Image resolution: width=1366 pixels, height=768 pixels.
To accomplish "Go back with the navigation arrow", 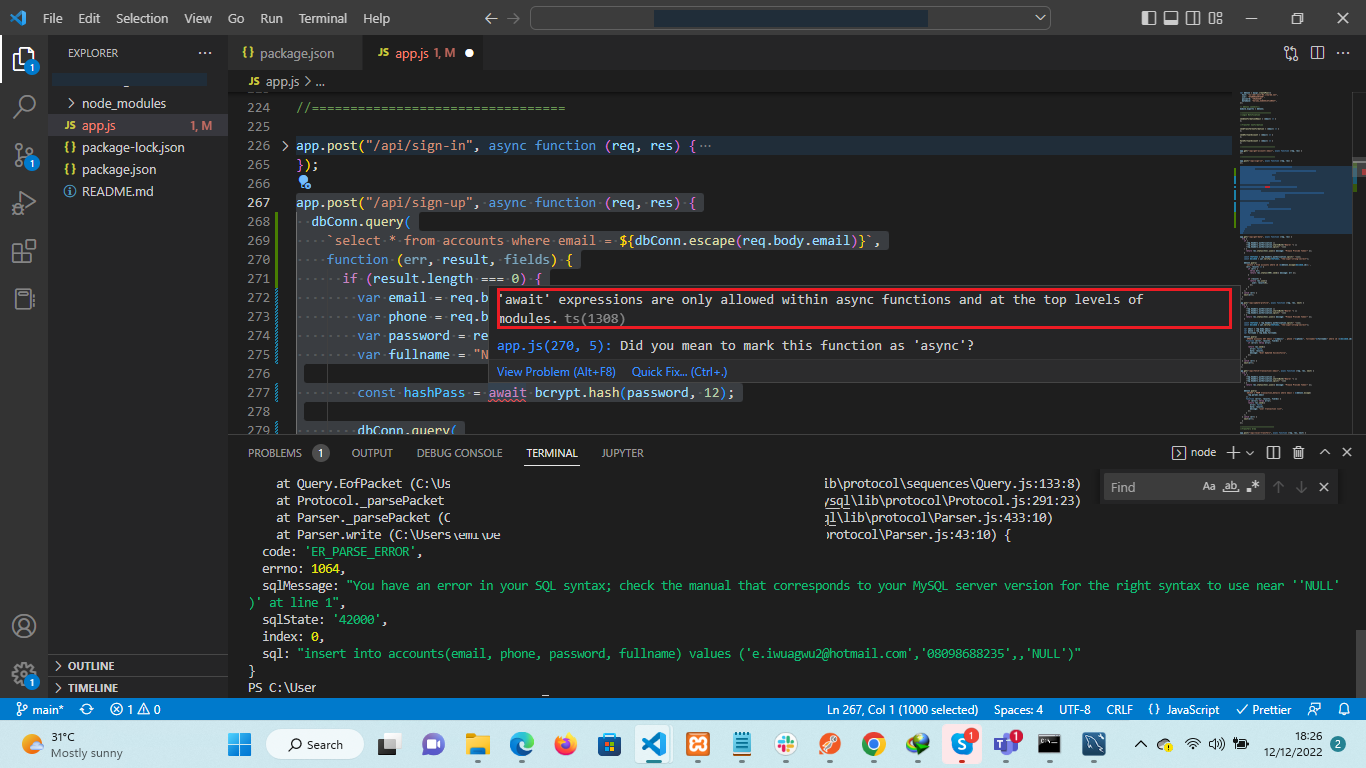I will (490, 18).
